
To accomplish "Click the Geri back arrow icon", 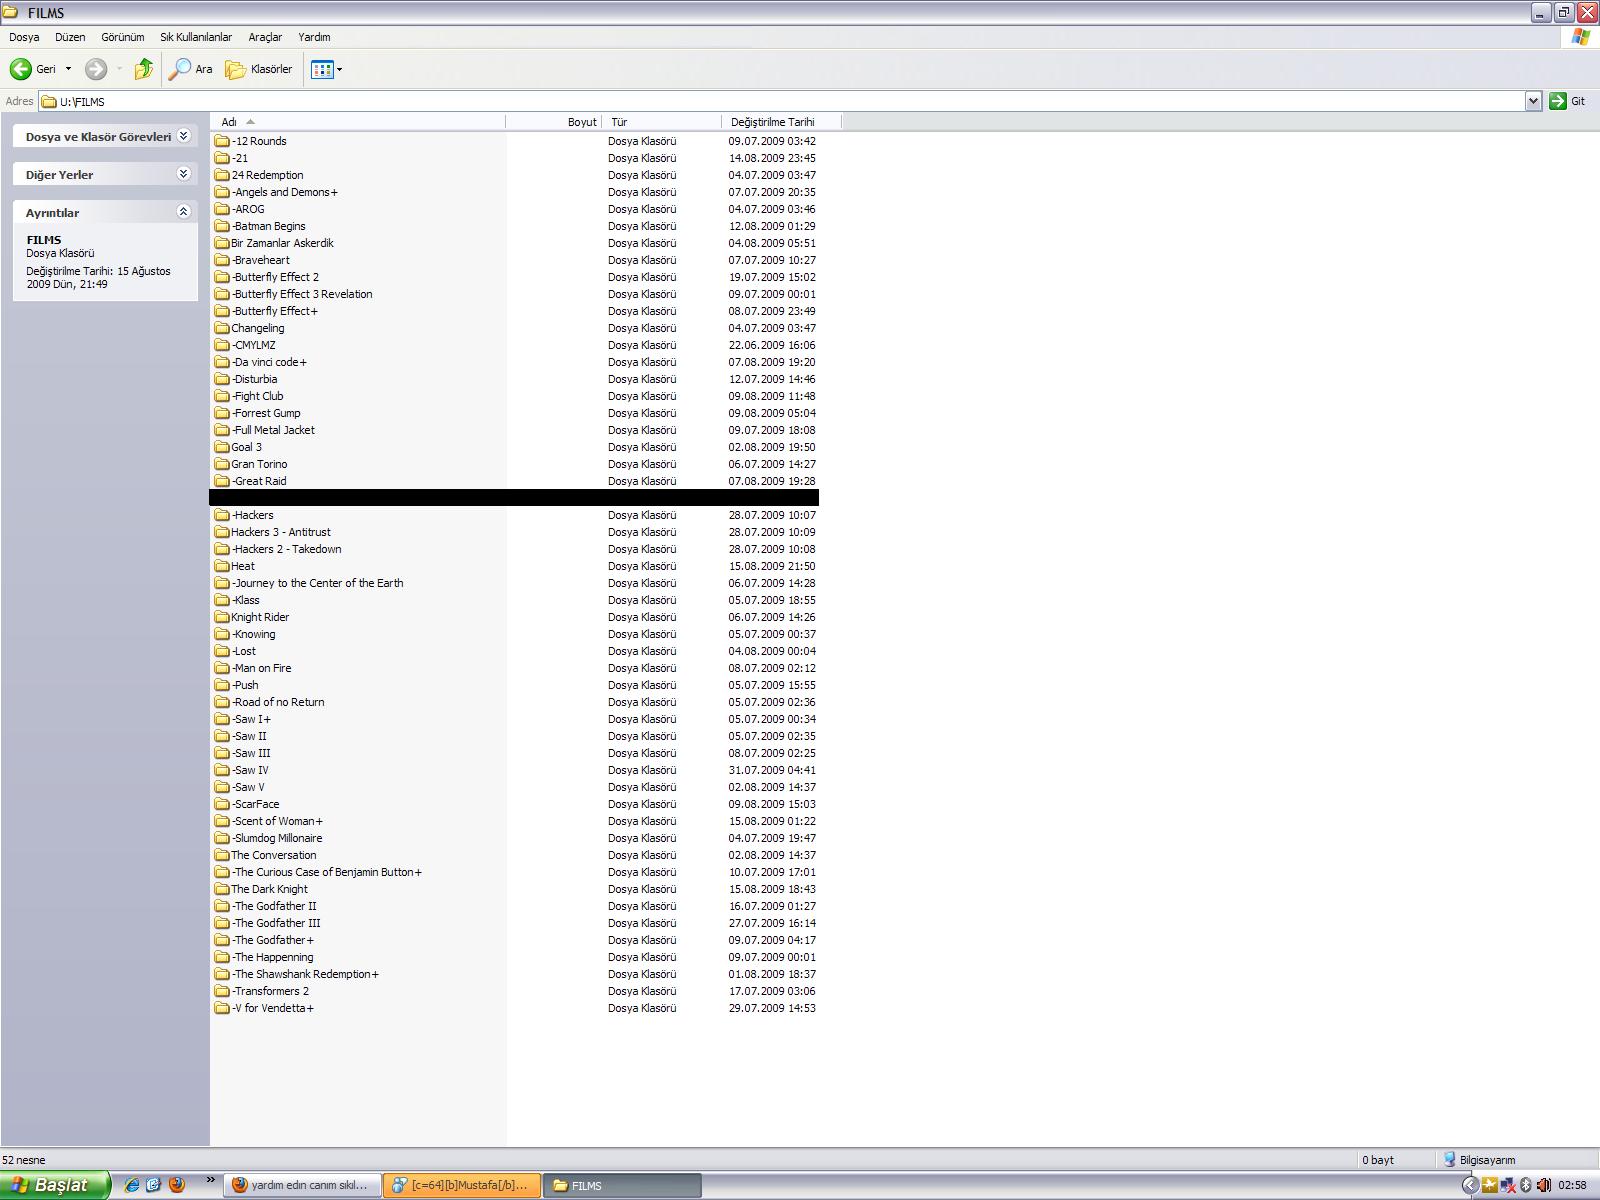I will (x=20, y=69).
